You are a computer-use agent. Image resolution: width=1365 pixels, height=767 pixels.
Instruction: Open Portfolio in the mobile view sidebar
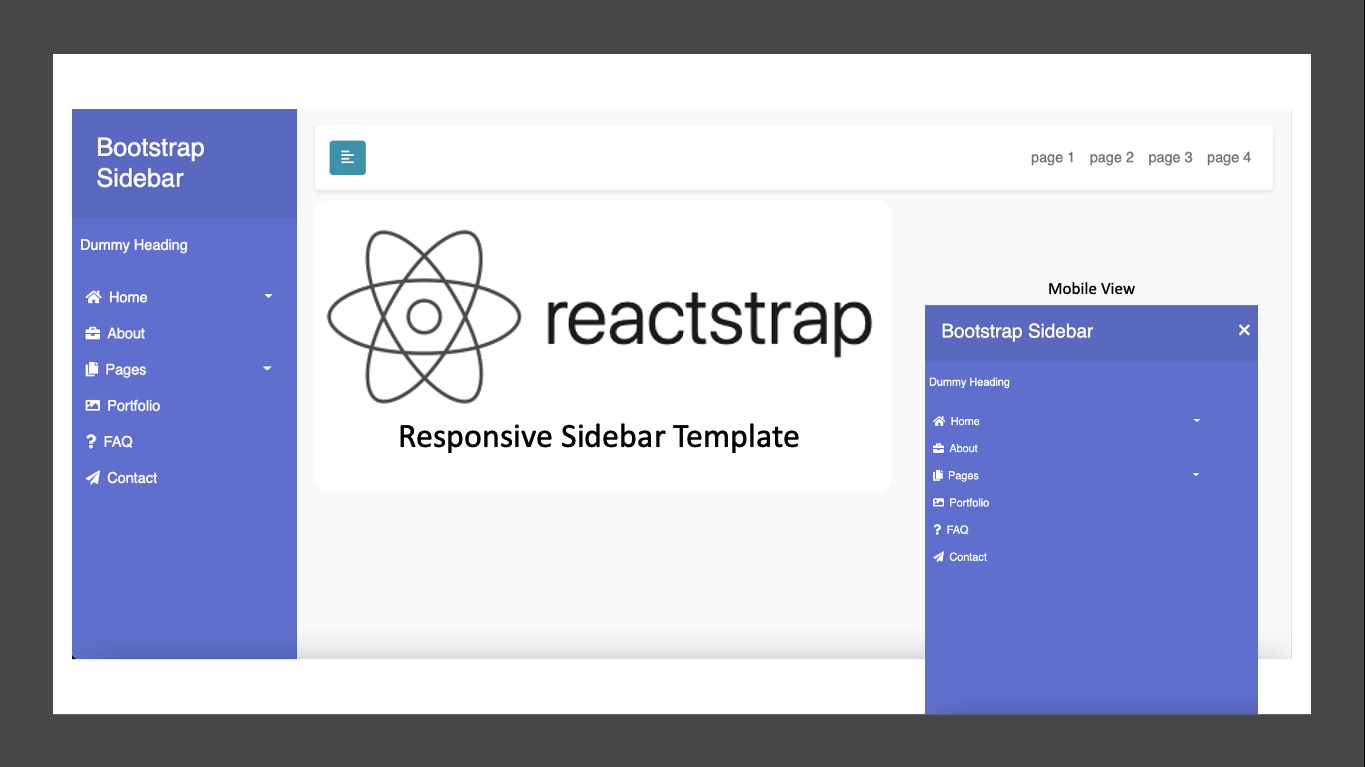tap(969, 502)
